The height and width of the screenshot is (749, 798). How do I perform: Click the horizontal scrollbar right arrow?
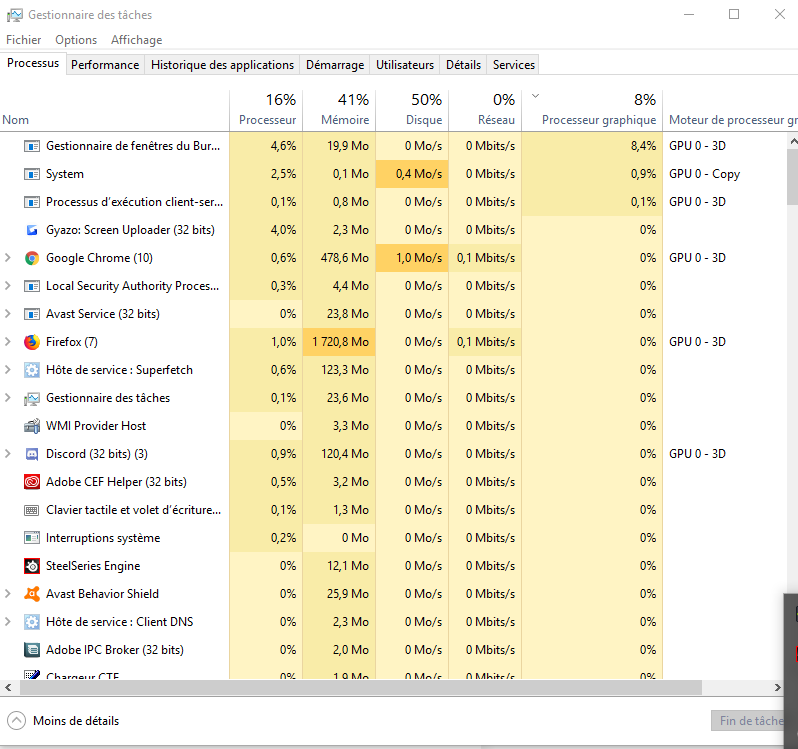click(x=778, y=687)
